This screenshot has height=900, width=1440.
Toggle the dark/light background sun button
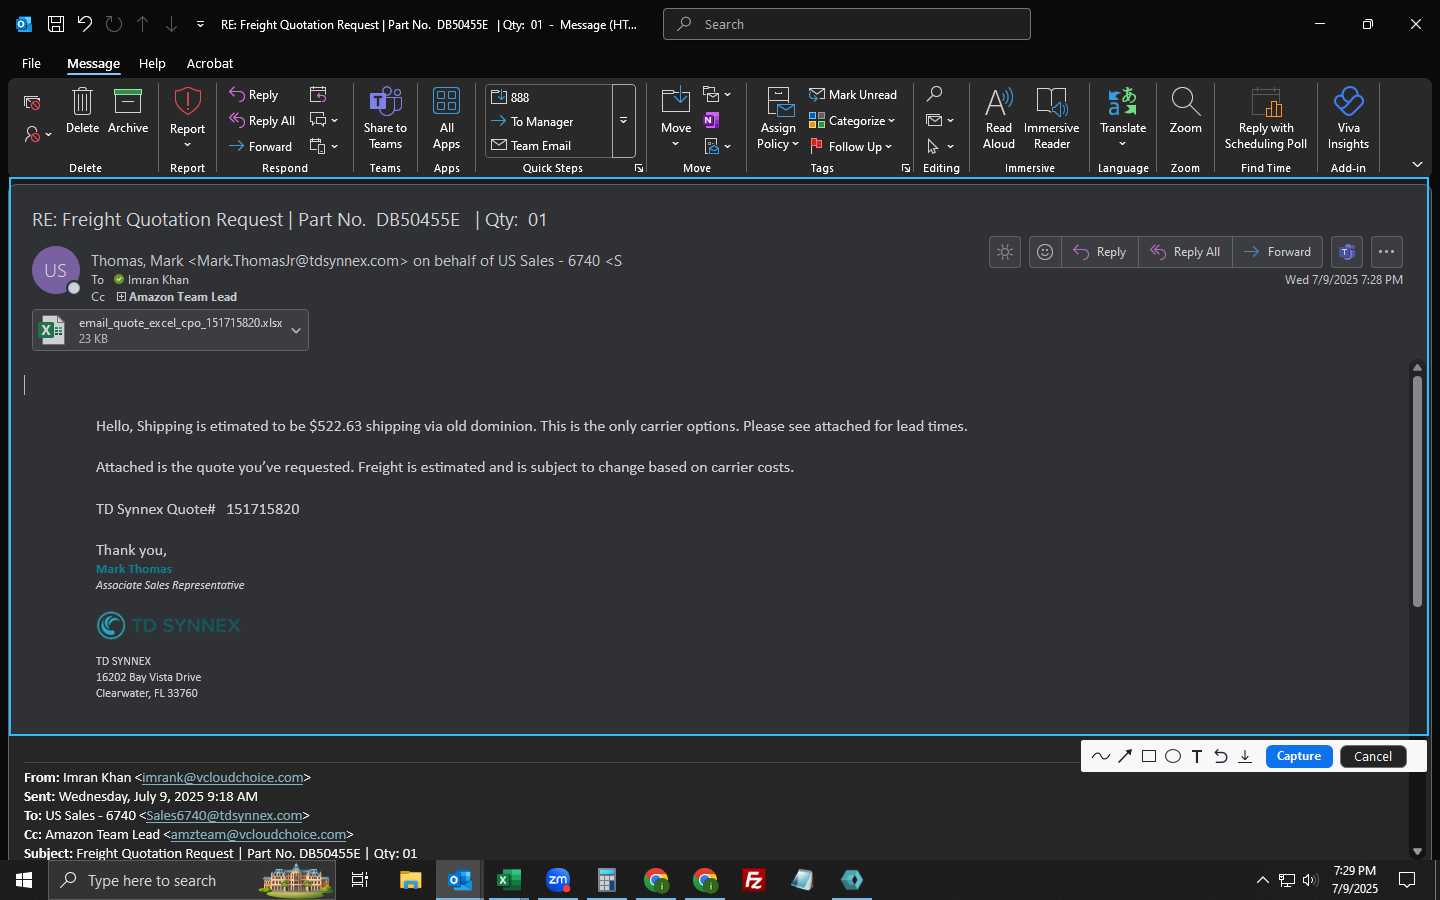pos(1005,252)
